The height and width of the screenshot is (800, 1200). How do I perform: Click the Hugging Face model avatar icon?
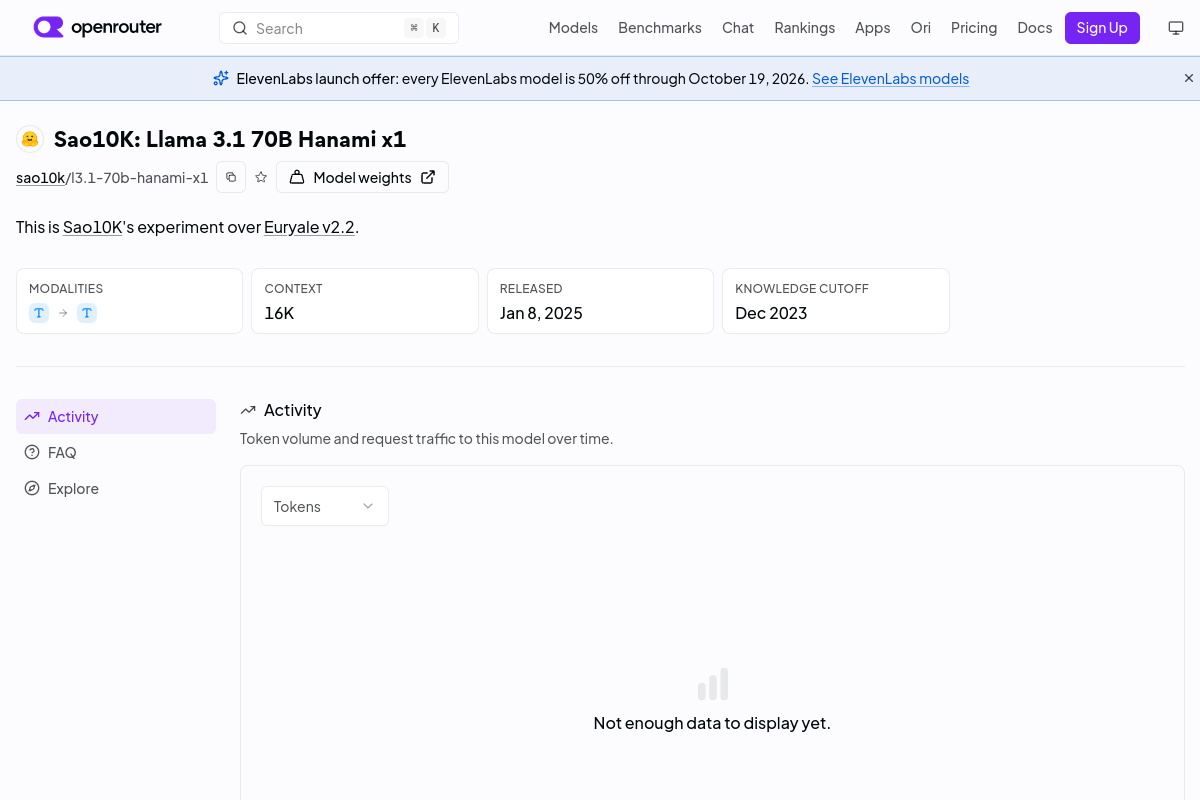pos(30,139)
